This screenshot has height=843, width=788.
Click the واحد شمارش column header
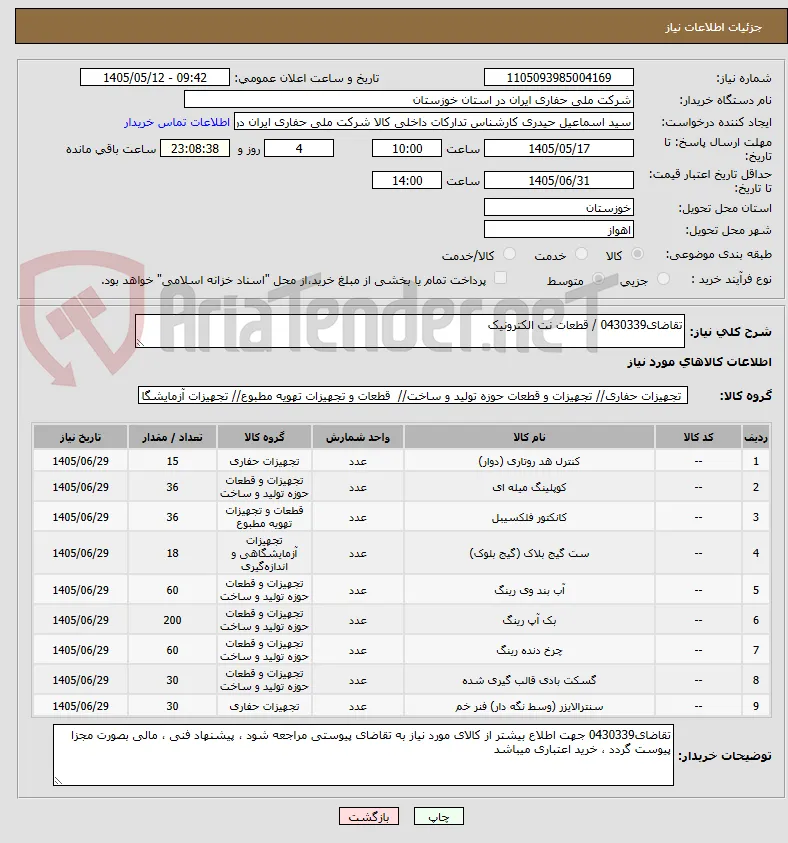coord(357,437)
